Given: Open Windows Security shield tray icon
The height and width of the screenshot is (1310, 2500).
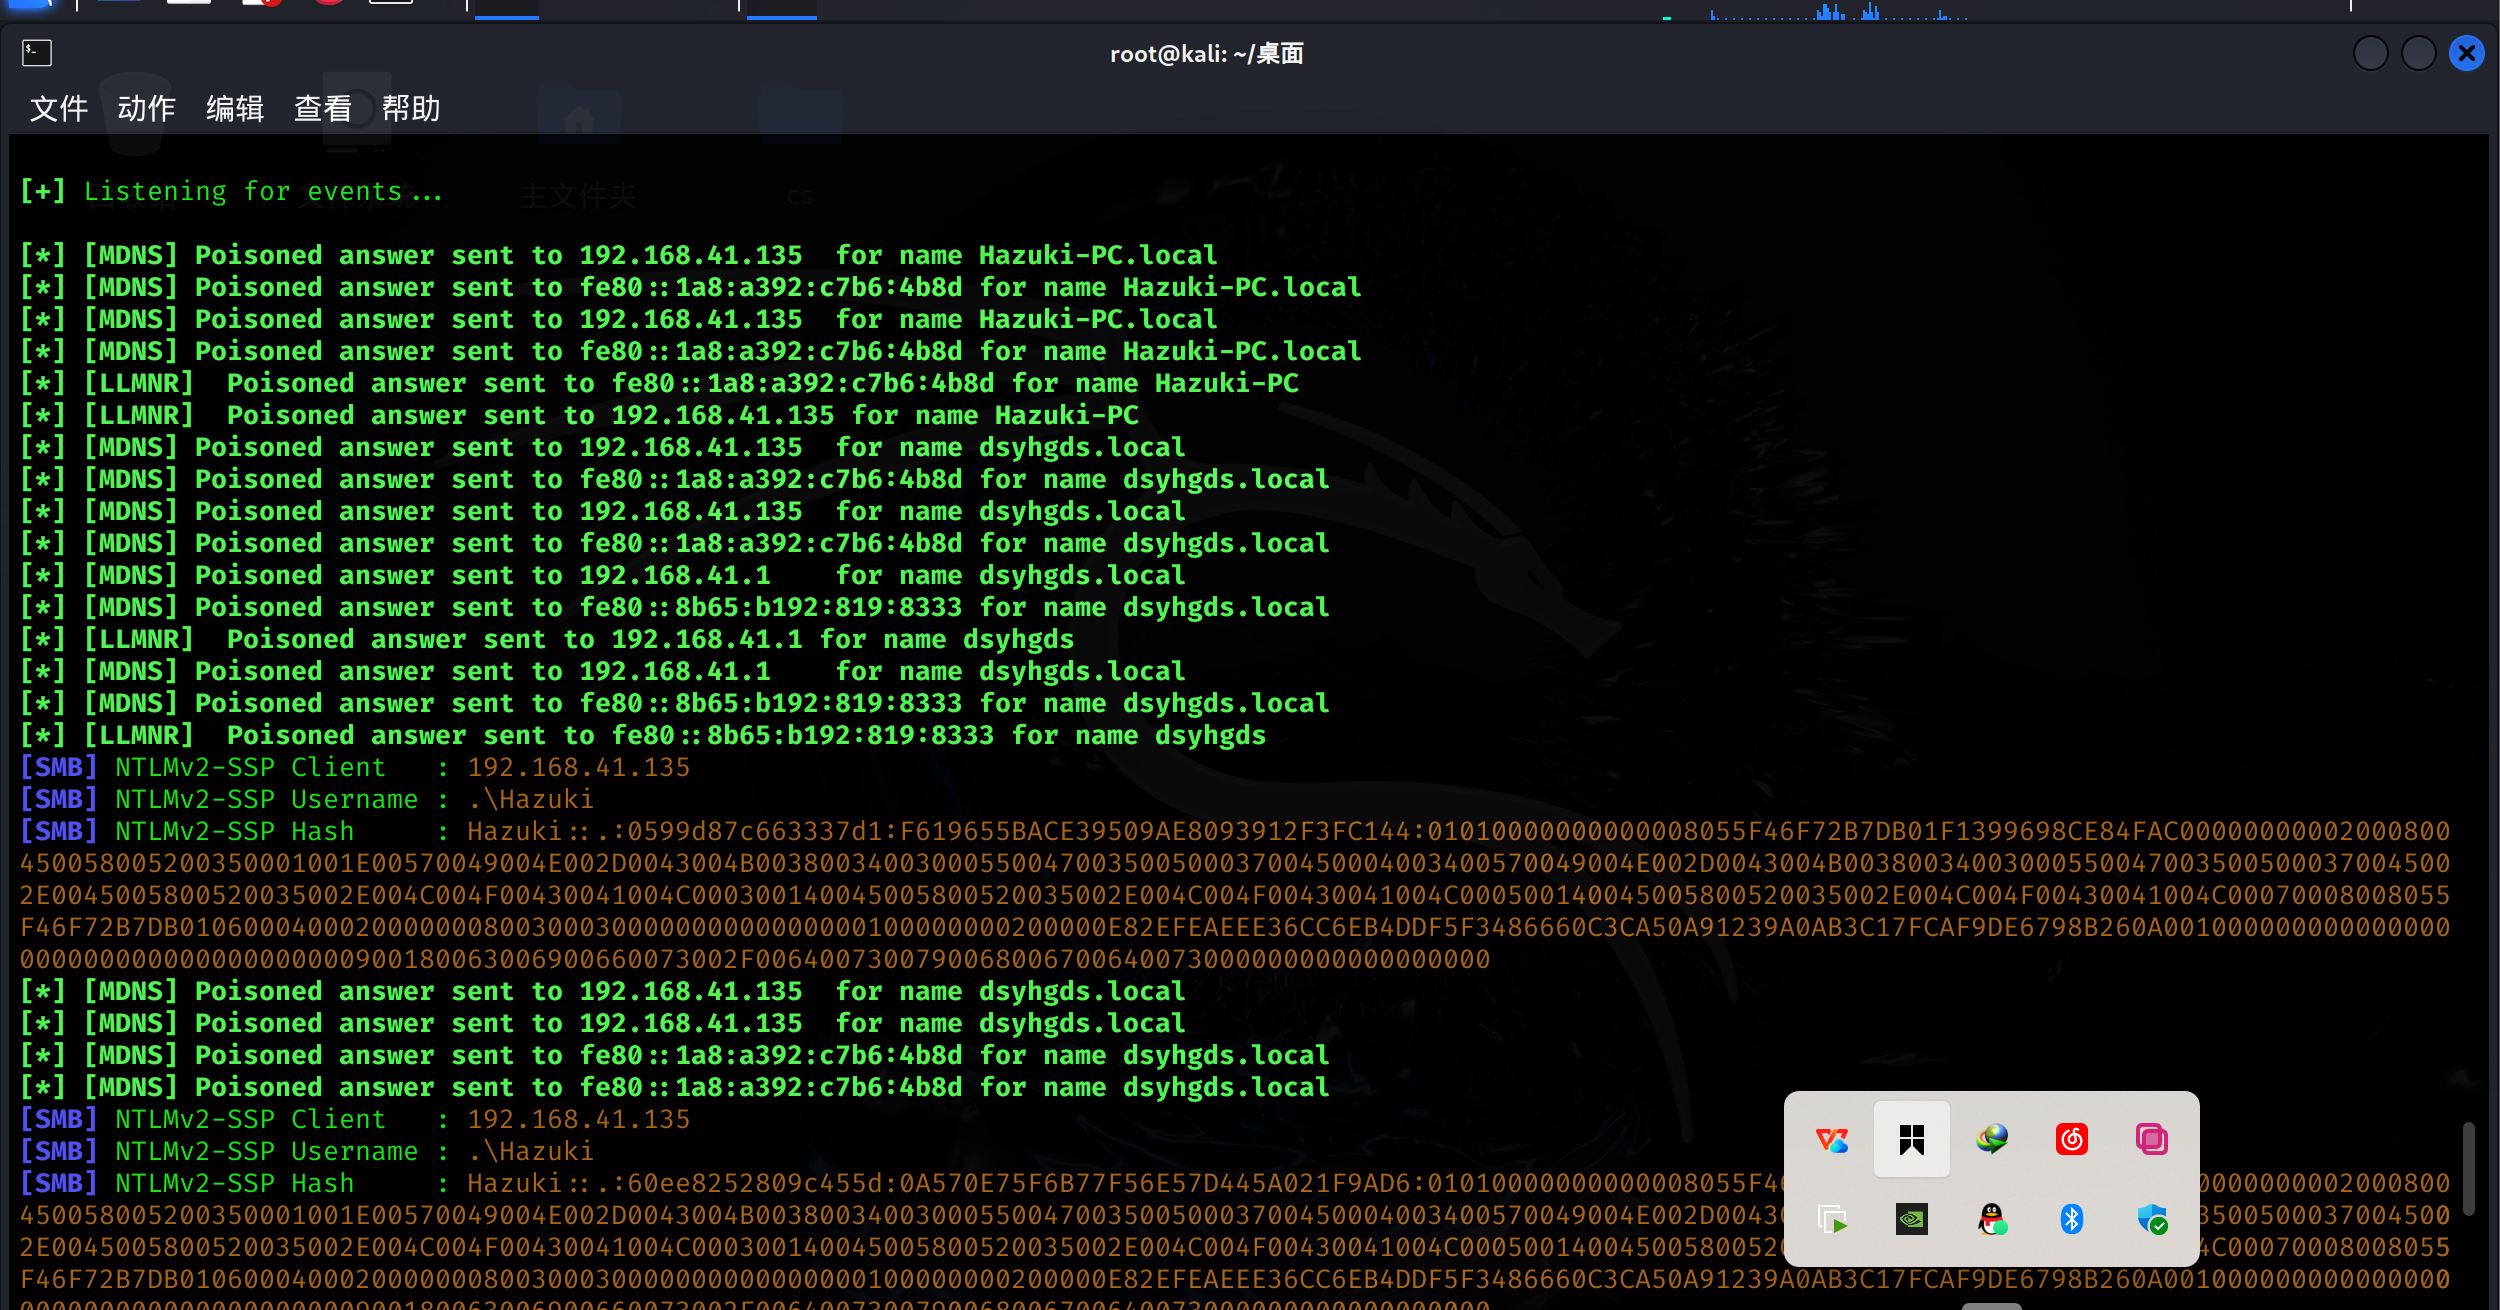Looking at the screenshot, I should tap(2151, 1219).
